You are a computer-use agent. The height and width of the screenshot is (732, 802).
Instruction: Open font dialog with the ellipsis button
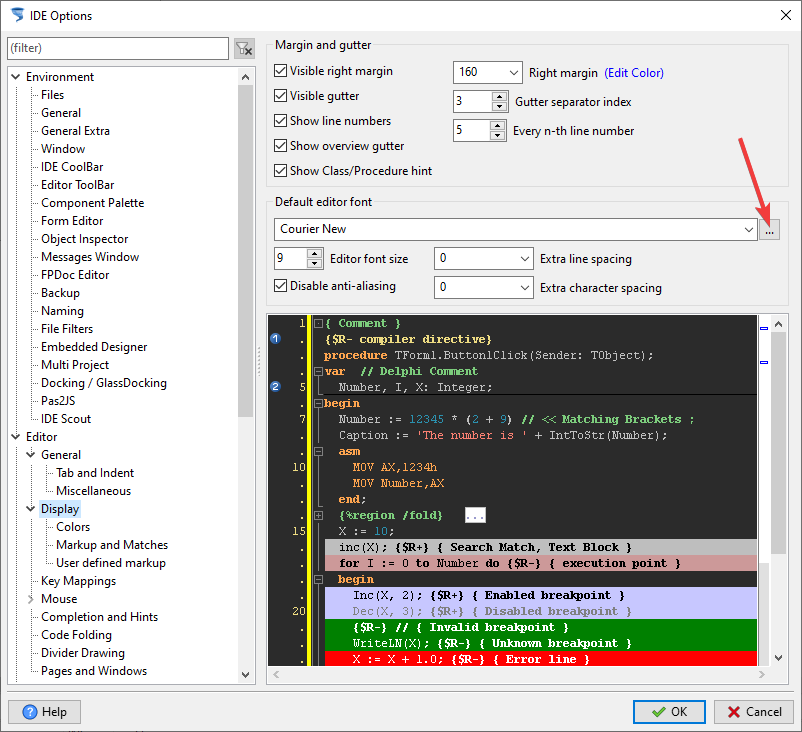click(769, 229)
